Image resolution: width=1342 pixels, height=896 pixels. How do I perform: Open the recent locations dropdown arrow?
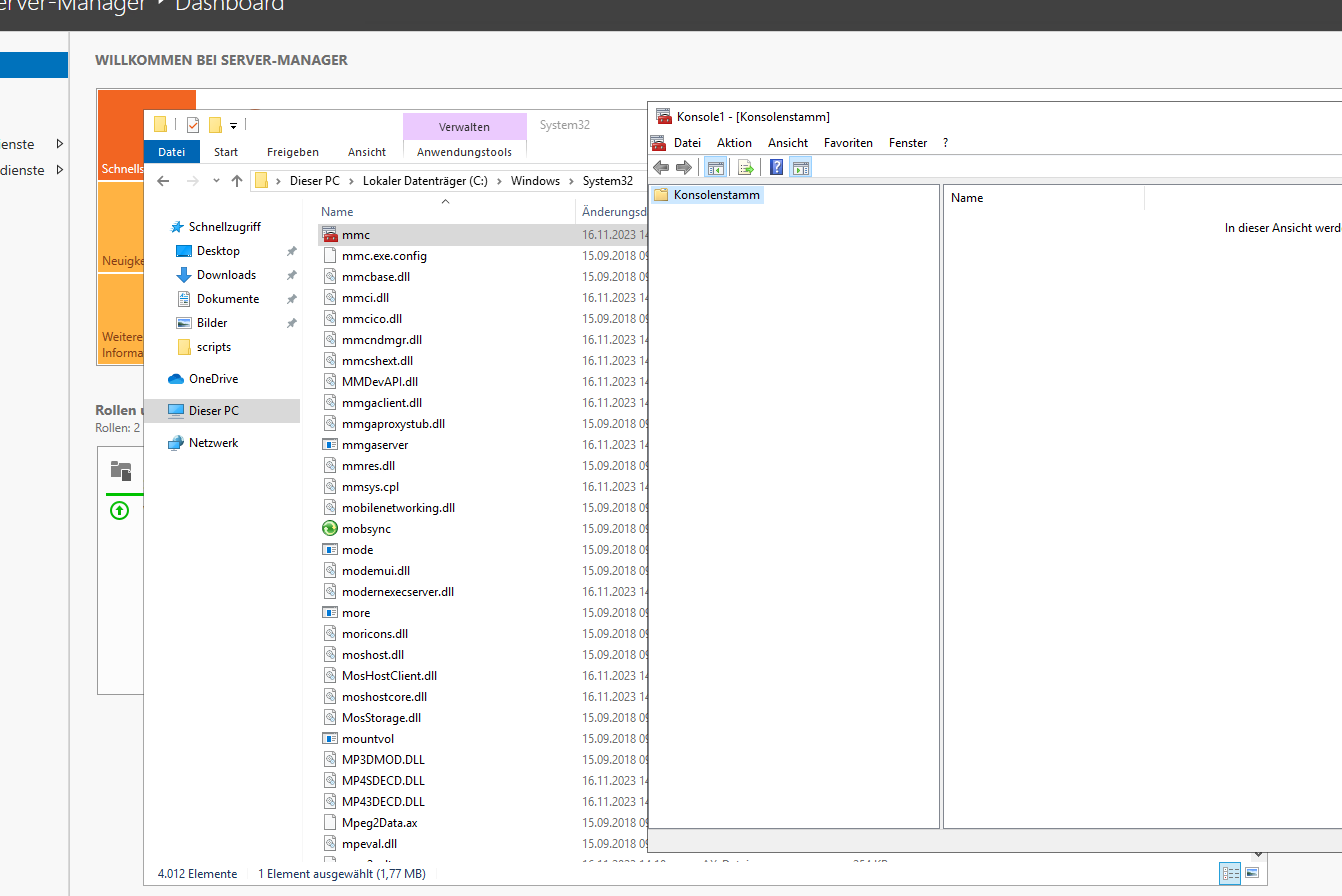pos(216,181)
